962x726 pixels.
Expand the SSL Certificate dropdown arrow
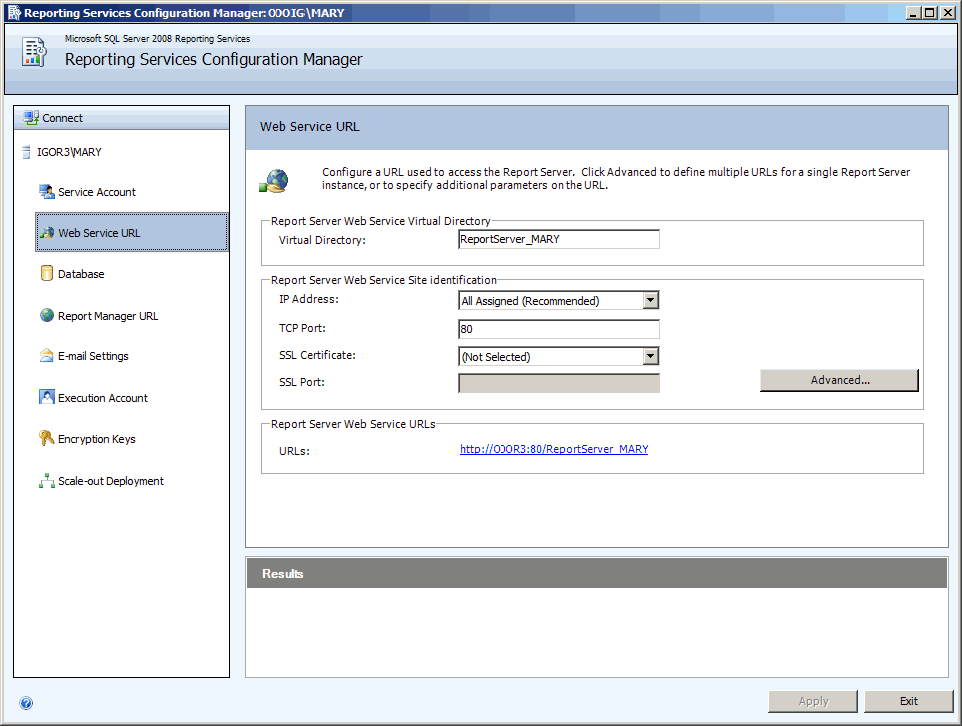pyautogui.click(x=651, y=356)
